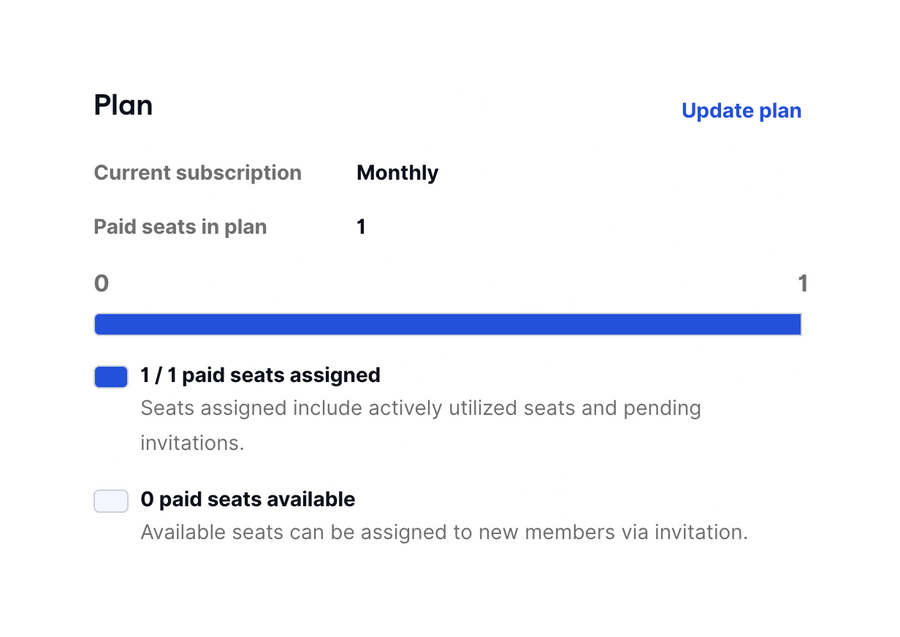
Task: Click the 1 marker above the progress bar
Action: click(801, 284)
